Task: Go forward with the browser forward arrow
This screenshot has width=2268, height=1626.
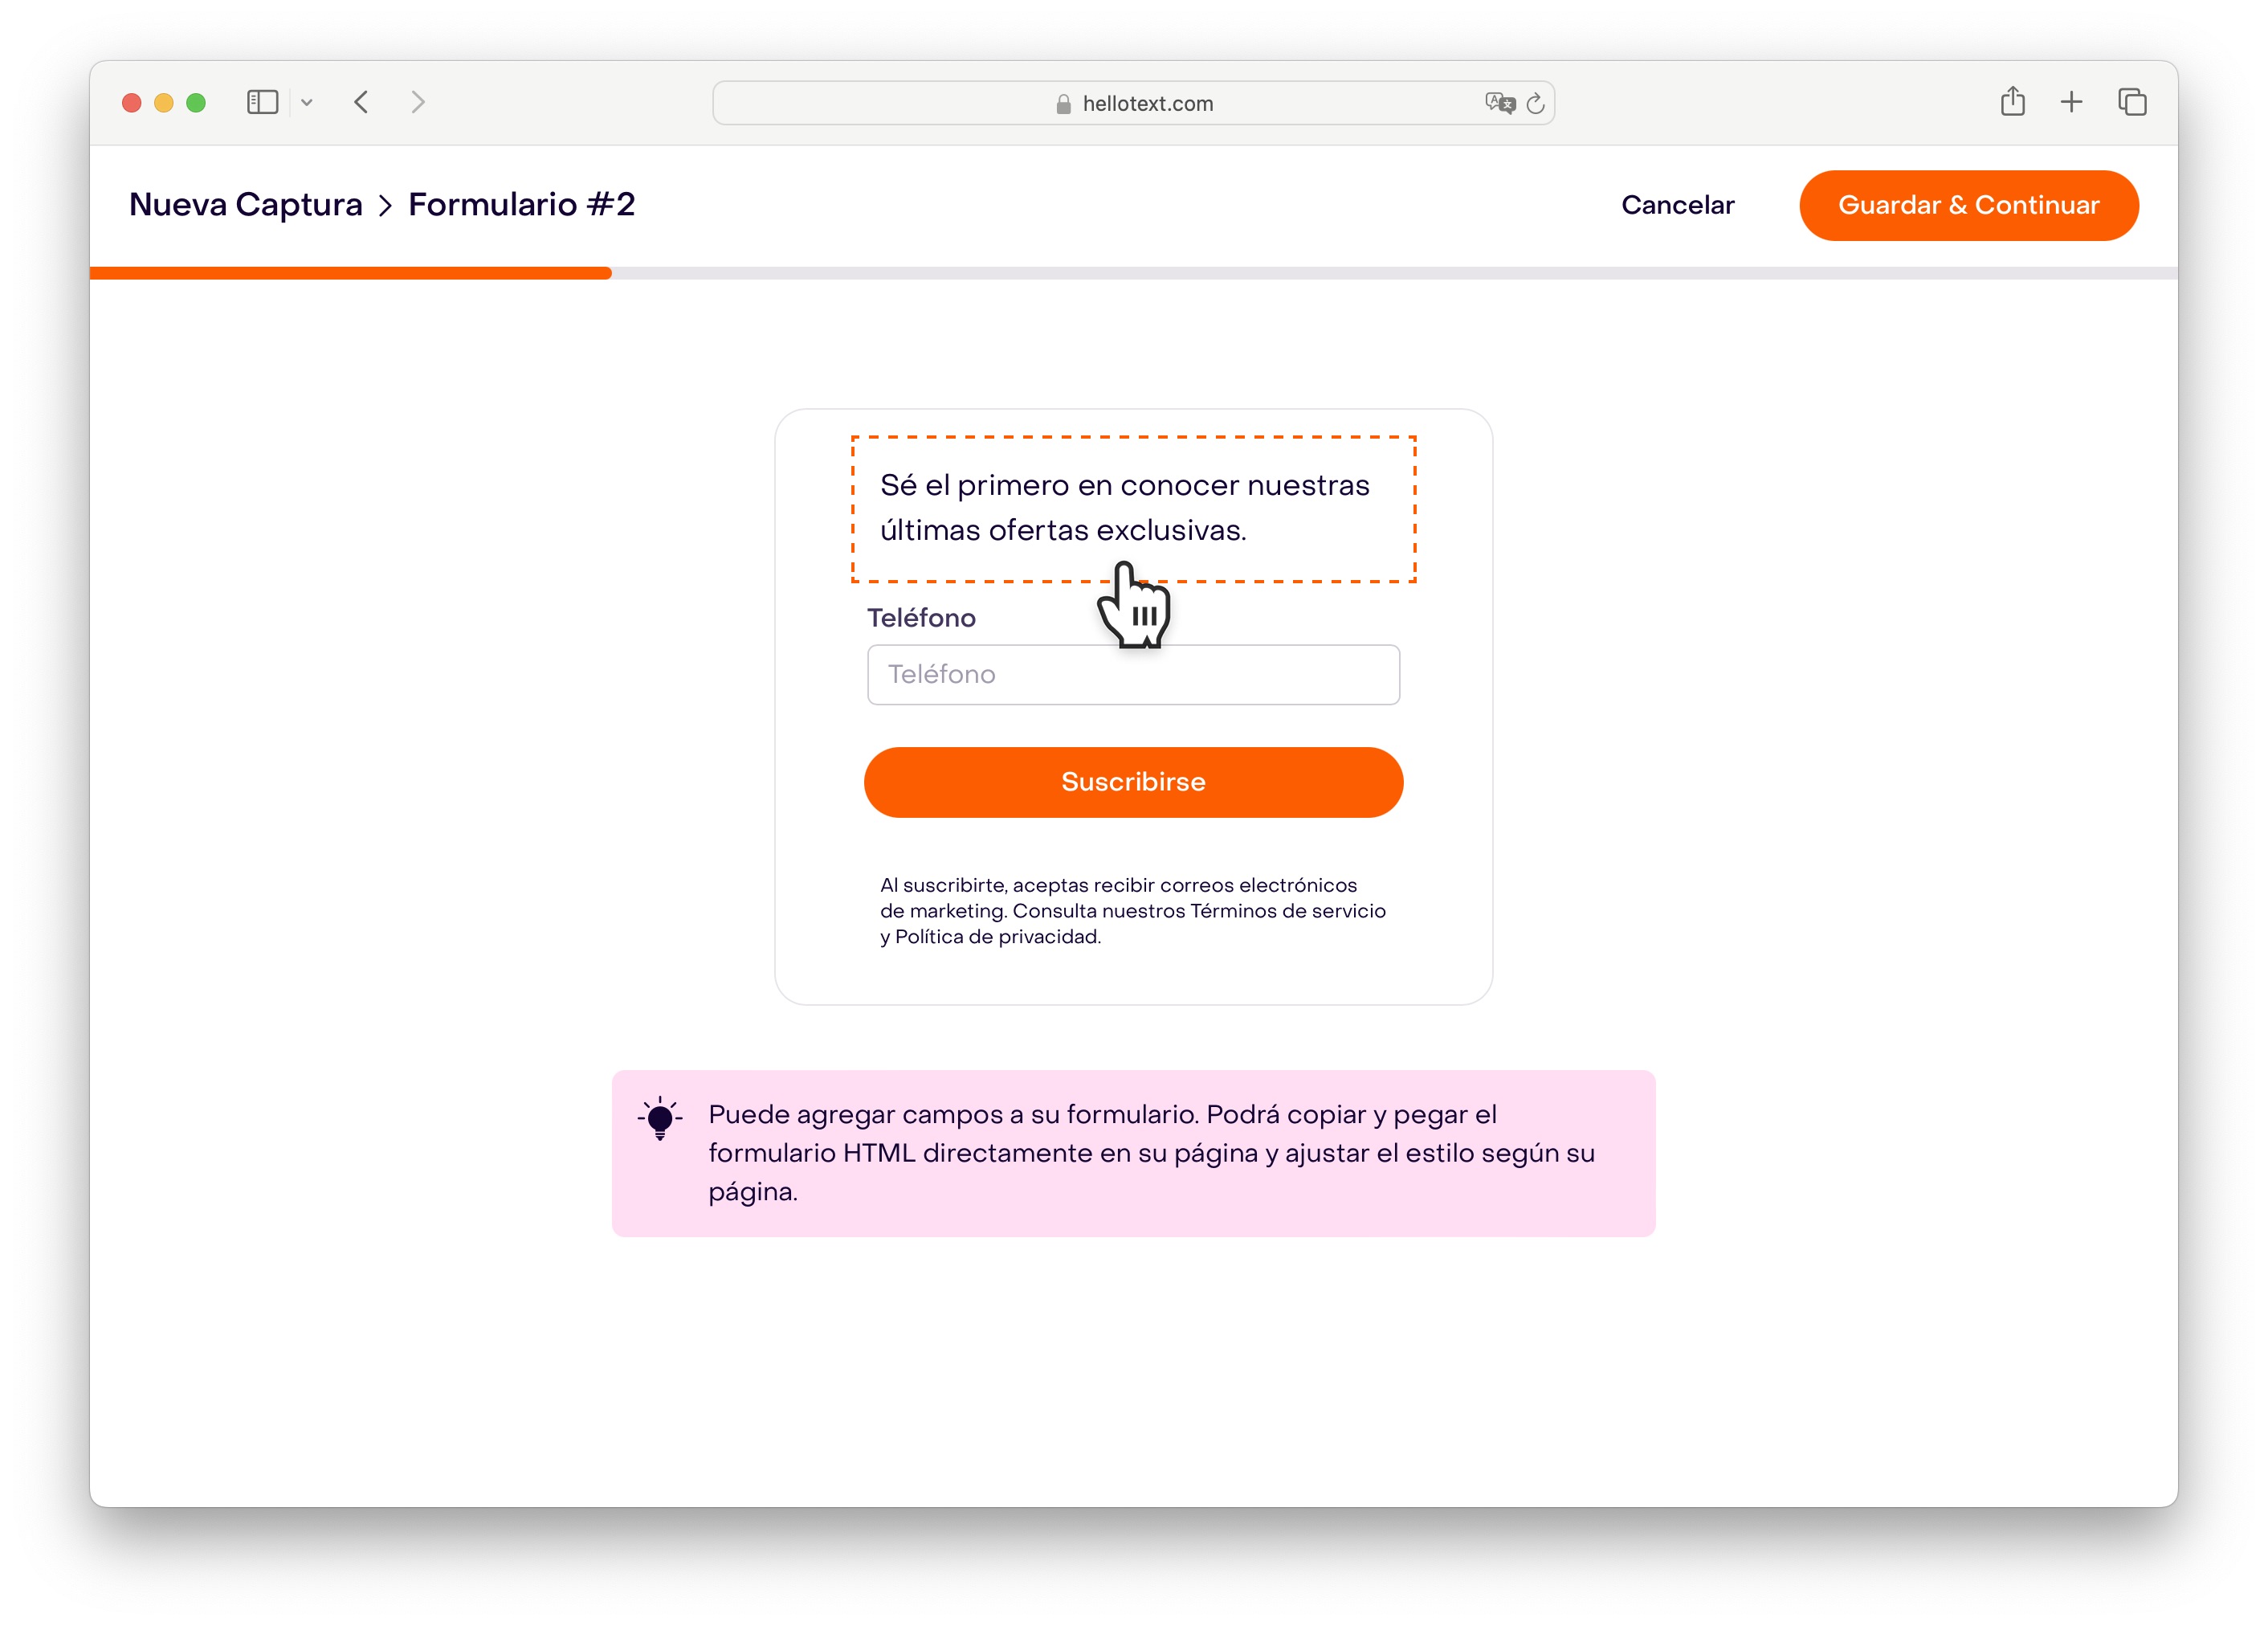Action: click(x=418, y=102)
